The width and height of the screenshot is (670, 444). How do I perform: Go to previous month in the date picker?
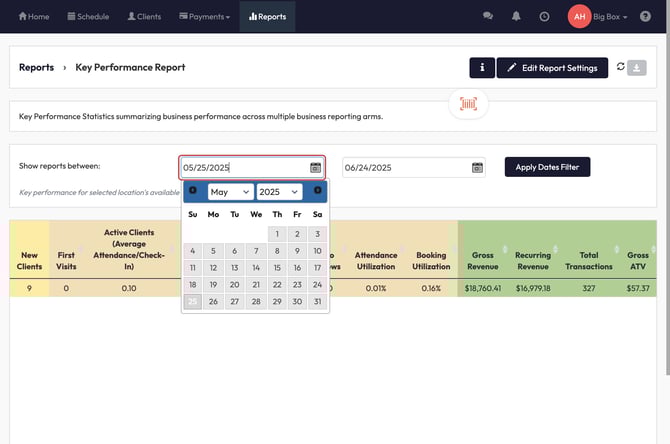pos(193,191)
